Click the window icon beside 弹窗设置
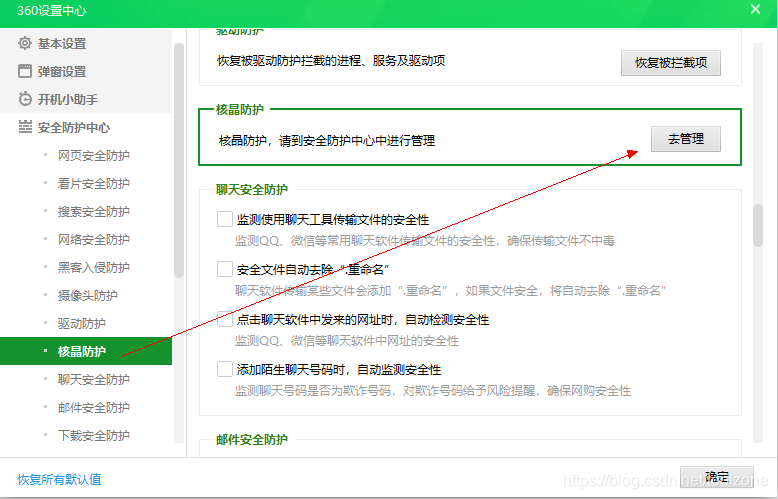The image size is (778, 499). coord(25,71)
